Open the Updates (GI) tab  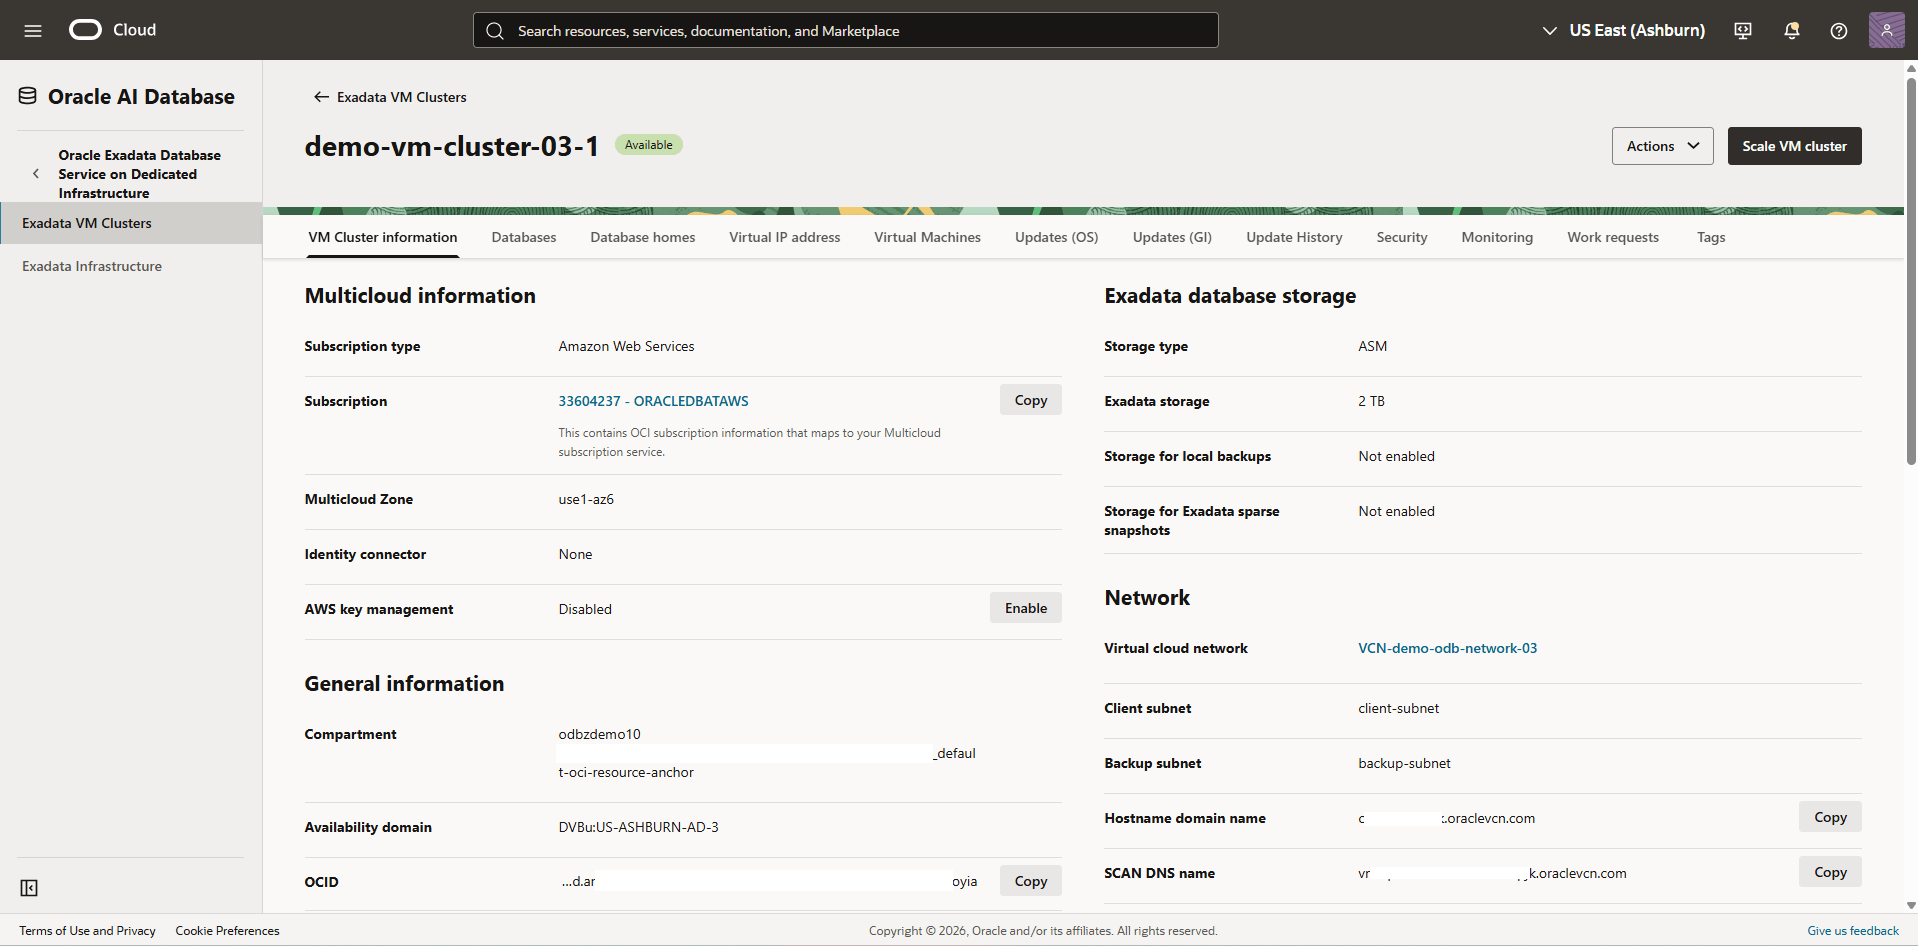click(1172, 237)
